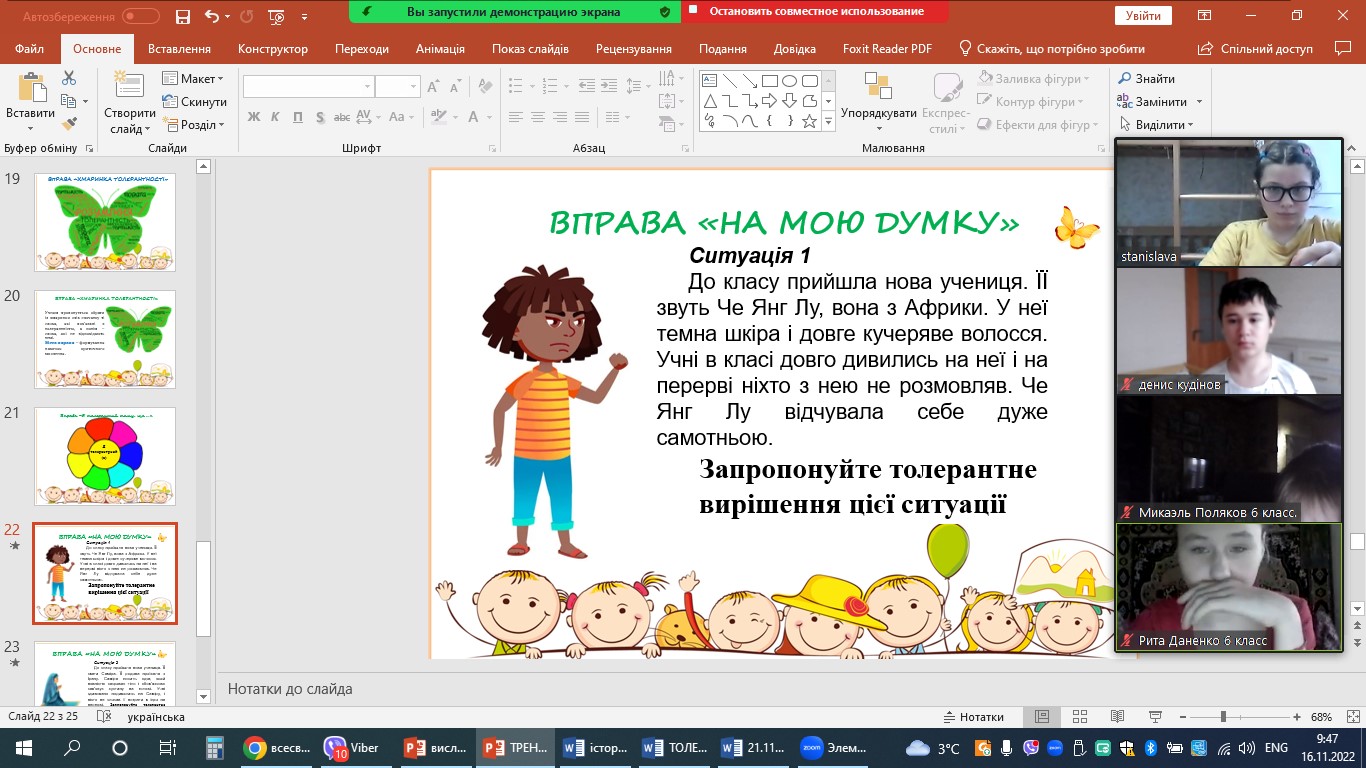Click Вставити paste button
The image size is (1366, 768).
(30, 101)
